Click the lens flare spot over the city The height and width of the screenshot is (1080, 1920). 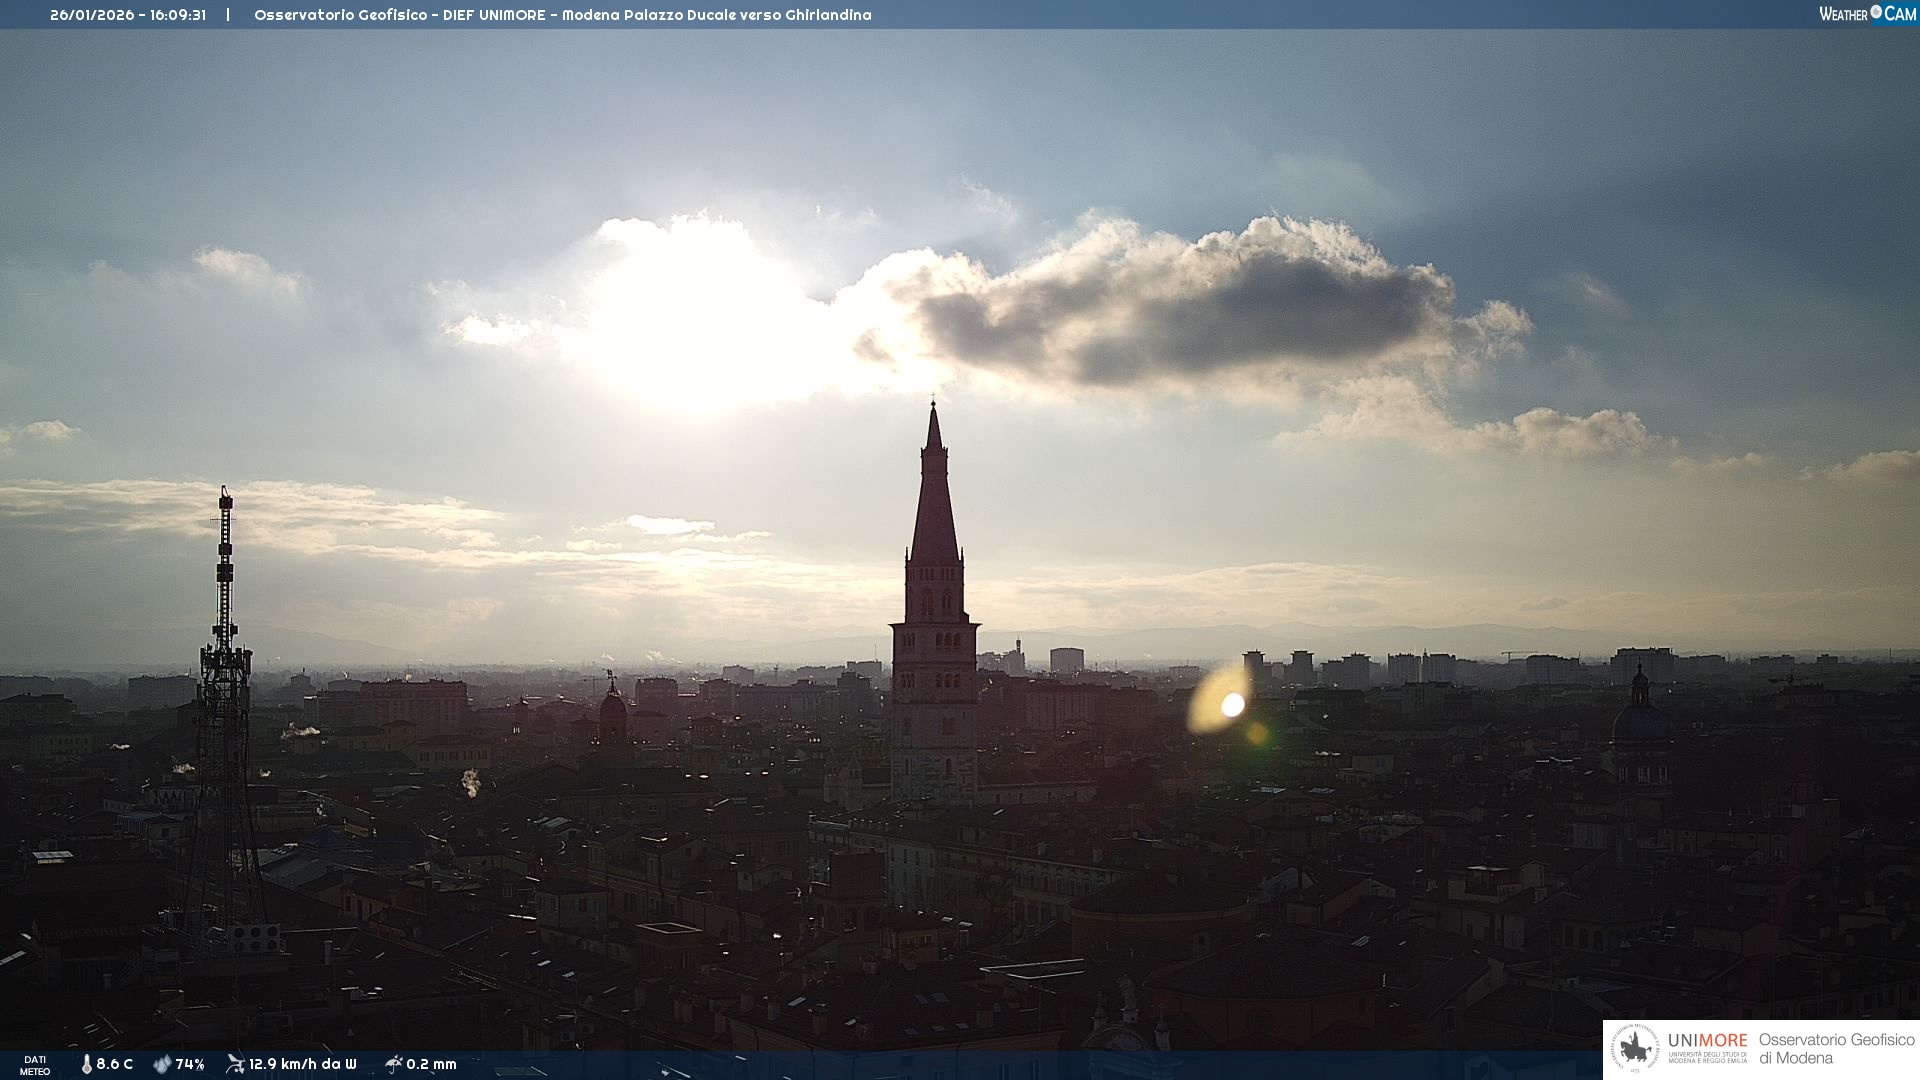tap(1232, 705)
